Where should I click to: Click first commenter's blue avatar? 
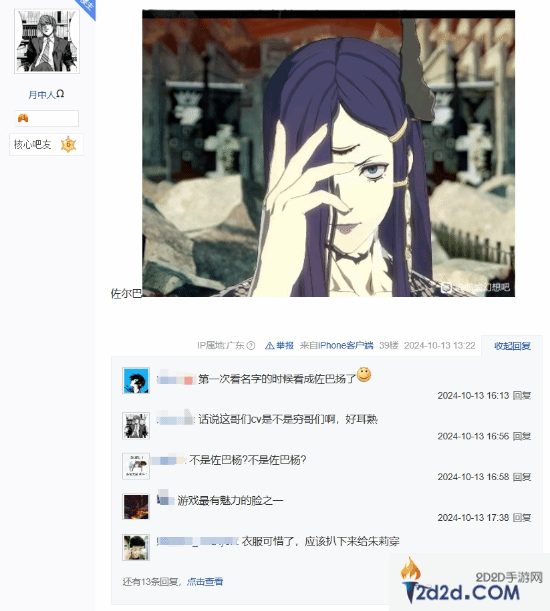[x=136, y=380]
